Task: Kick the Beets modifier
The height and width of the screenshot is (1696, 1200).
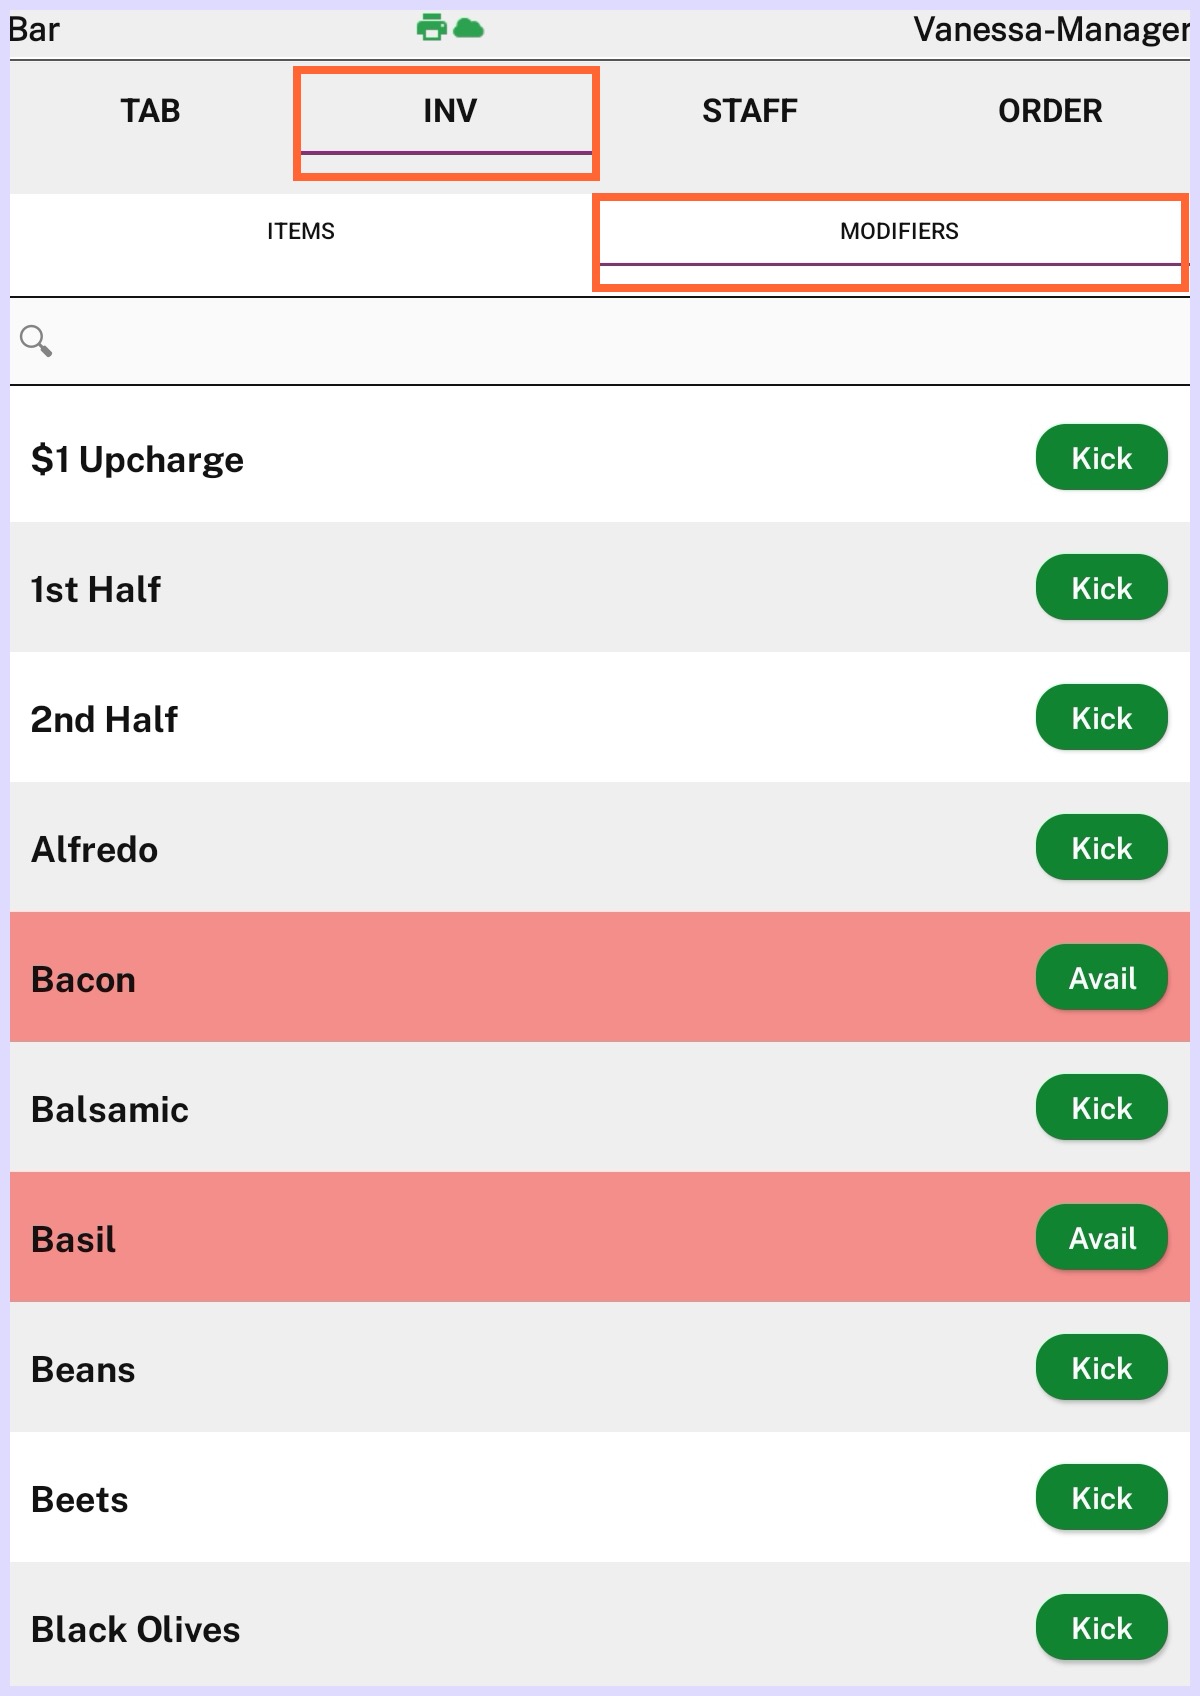Action: 1101,1498
